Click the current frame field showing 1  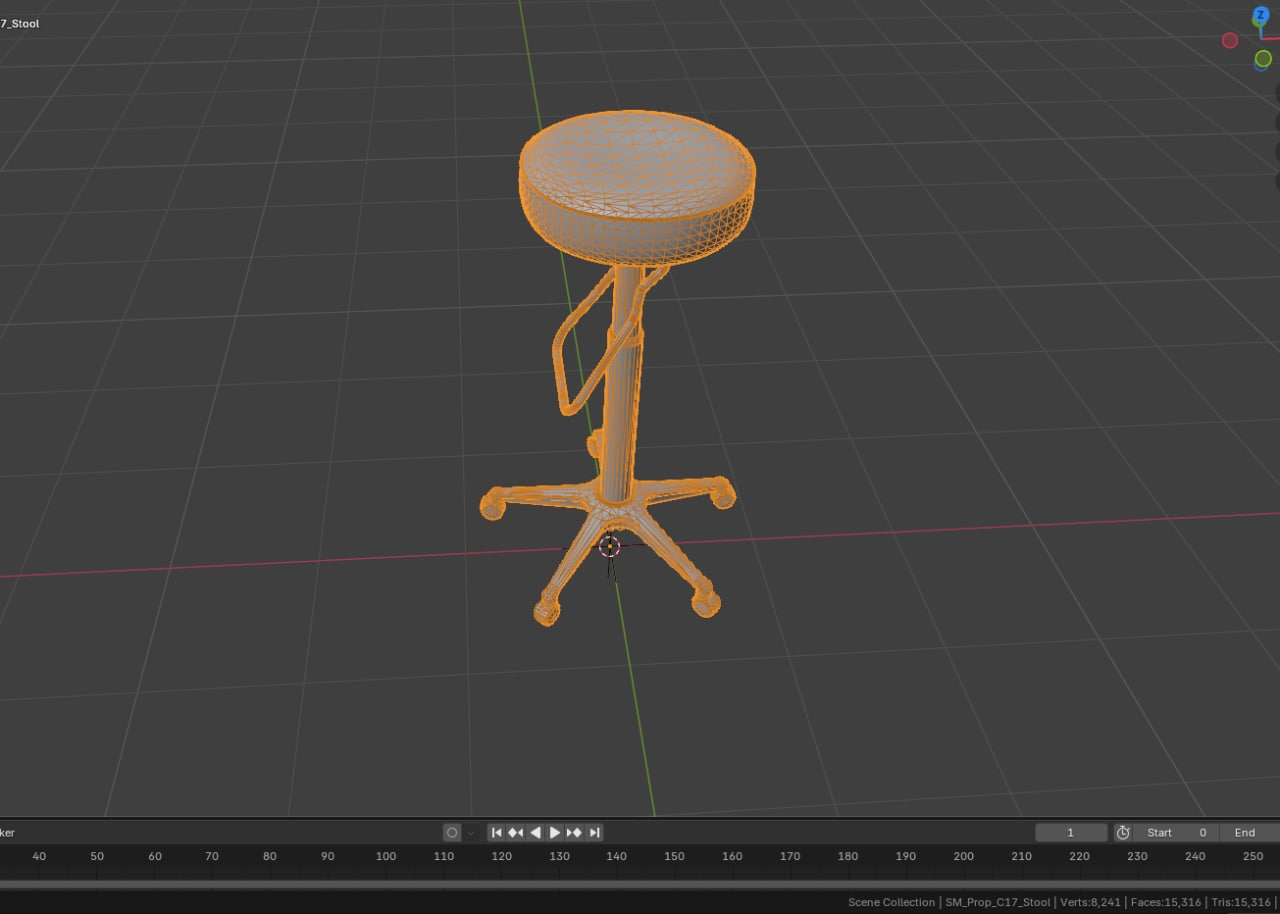tap(1071, 832)
